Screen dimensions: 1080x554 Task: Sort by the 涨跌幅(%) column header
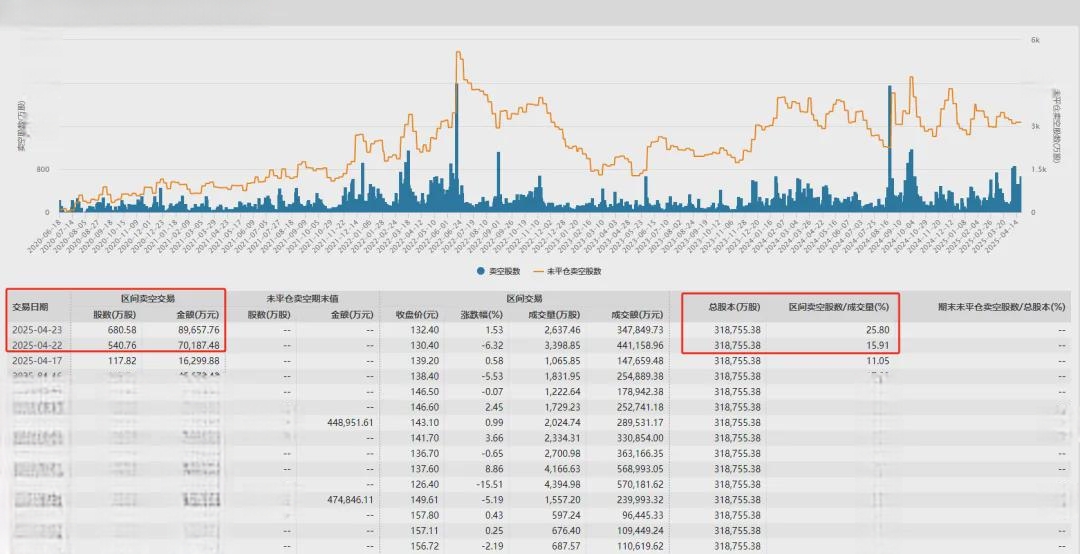(x=484, y=314)
